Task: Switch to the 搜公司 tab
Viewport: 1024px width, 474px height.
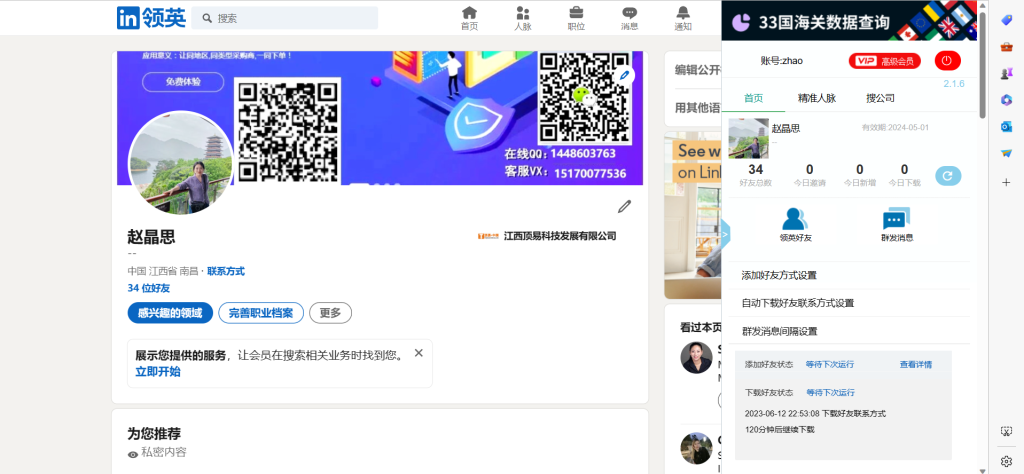Action: 880,98
